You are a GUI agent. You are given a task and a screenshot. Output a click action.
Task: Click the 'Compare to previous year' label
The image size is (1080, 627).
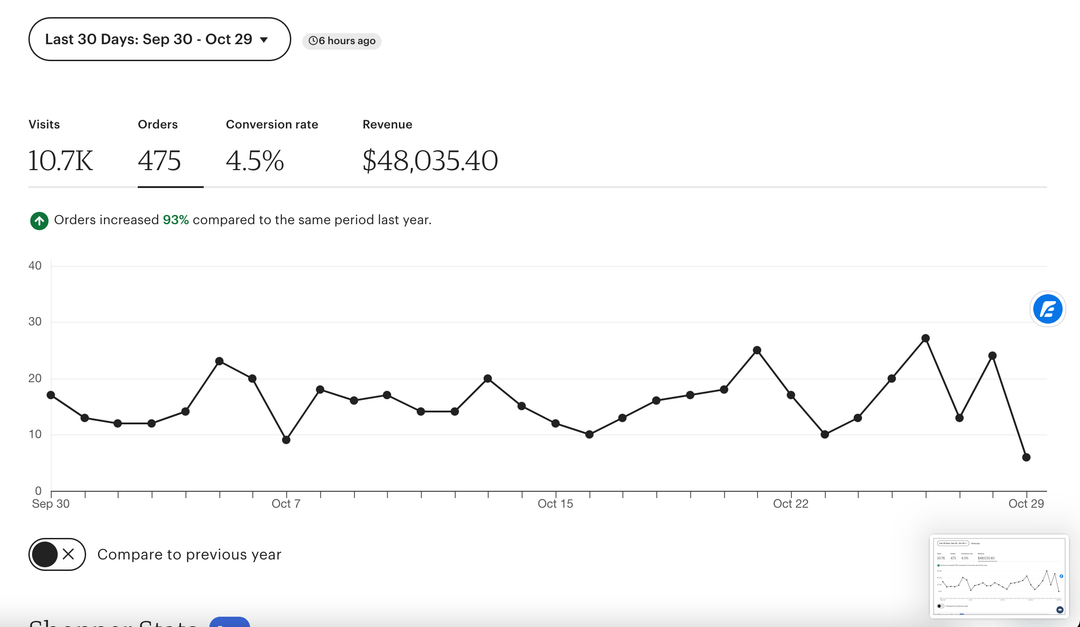189,554
